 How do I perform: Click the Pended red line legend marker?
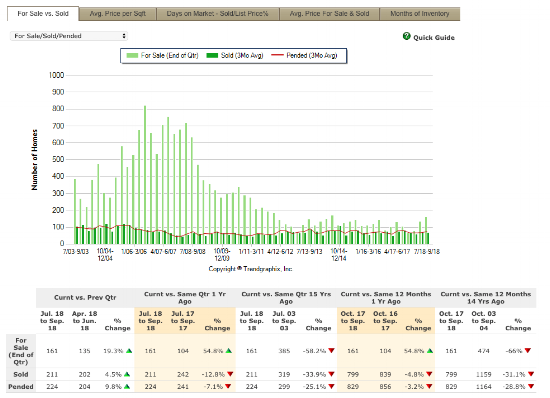(x=277, y=55)
